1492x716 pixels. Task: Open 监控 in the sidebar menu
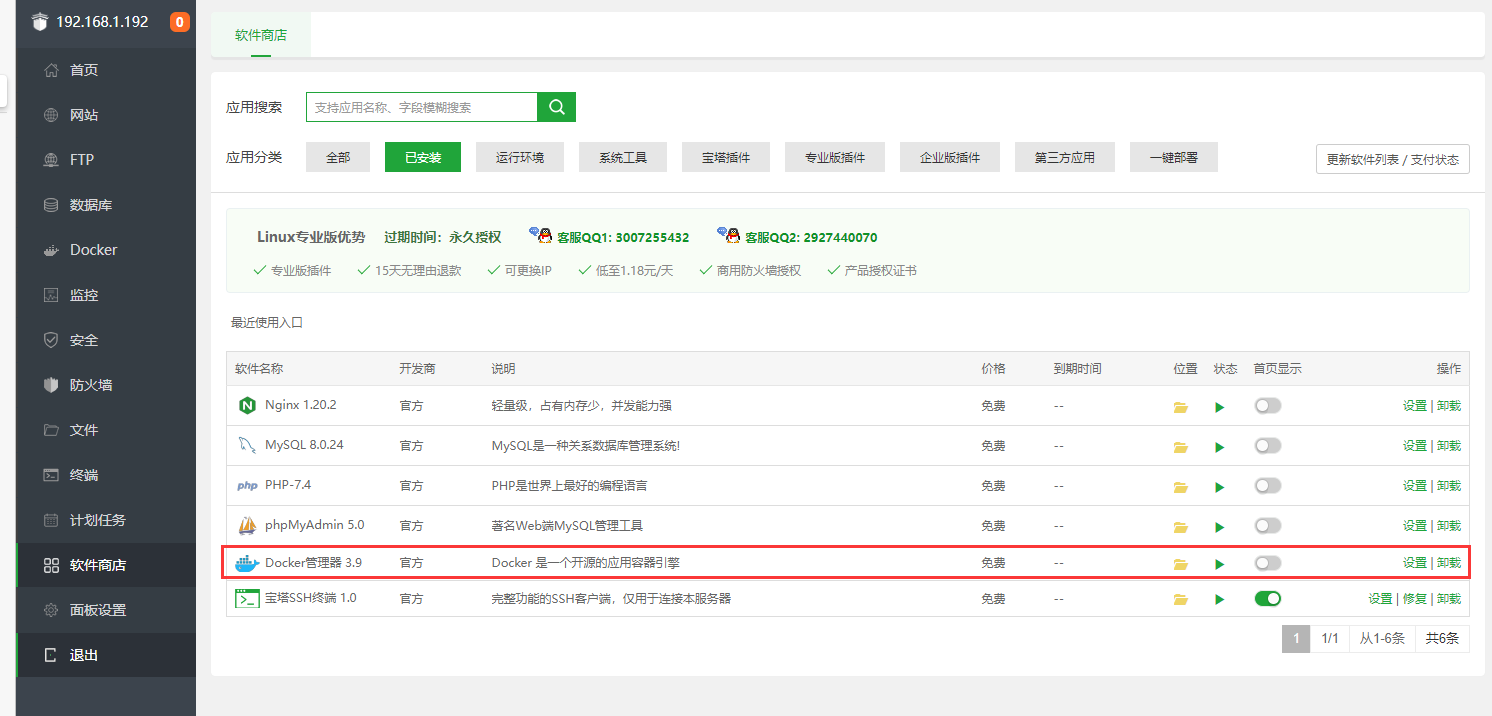106,295
